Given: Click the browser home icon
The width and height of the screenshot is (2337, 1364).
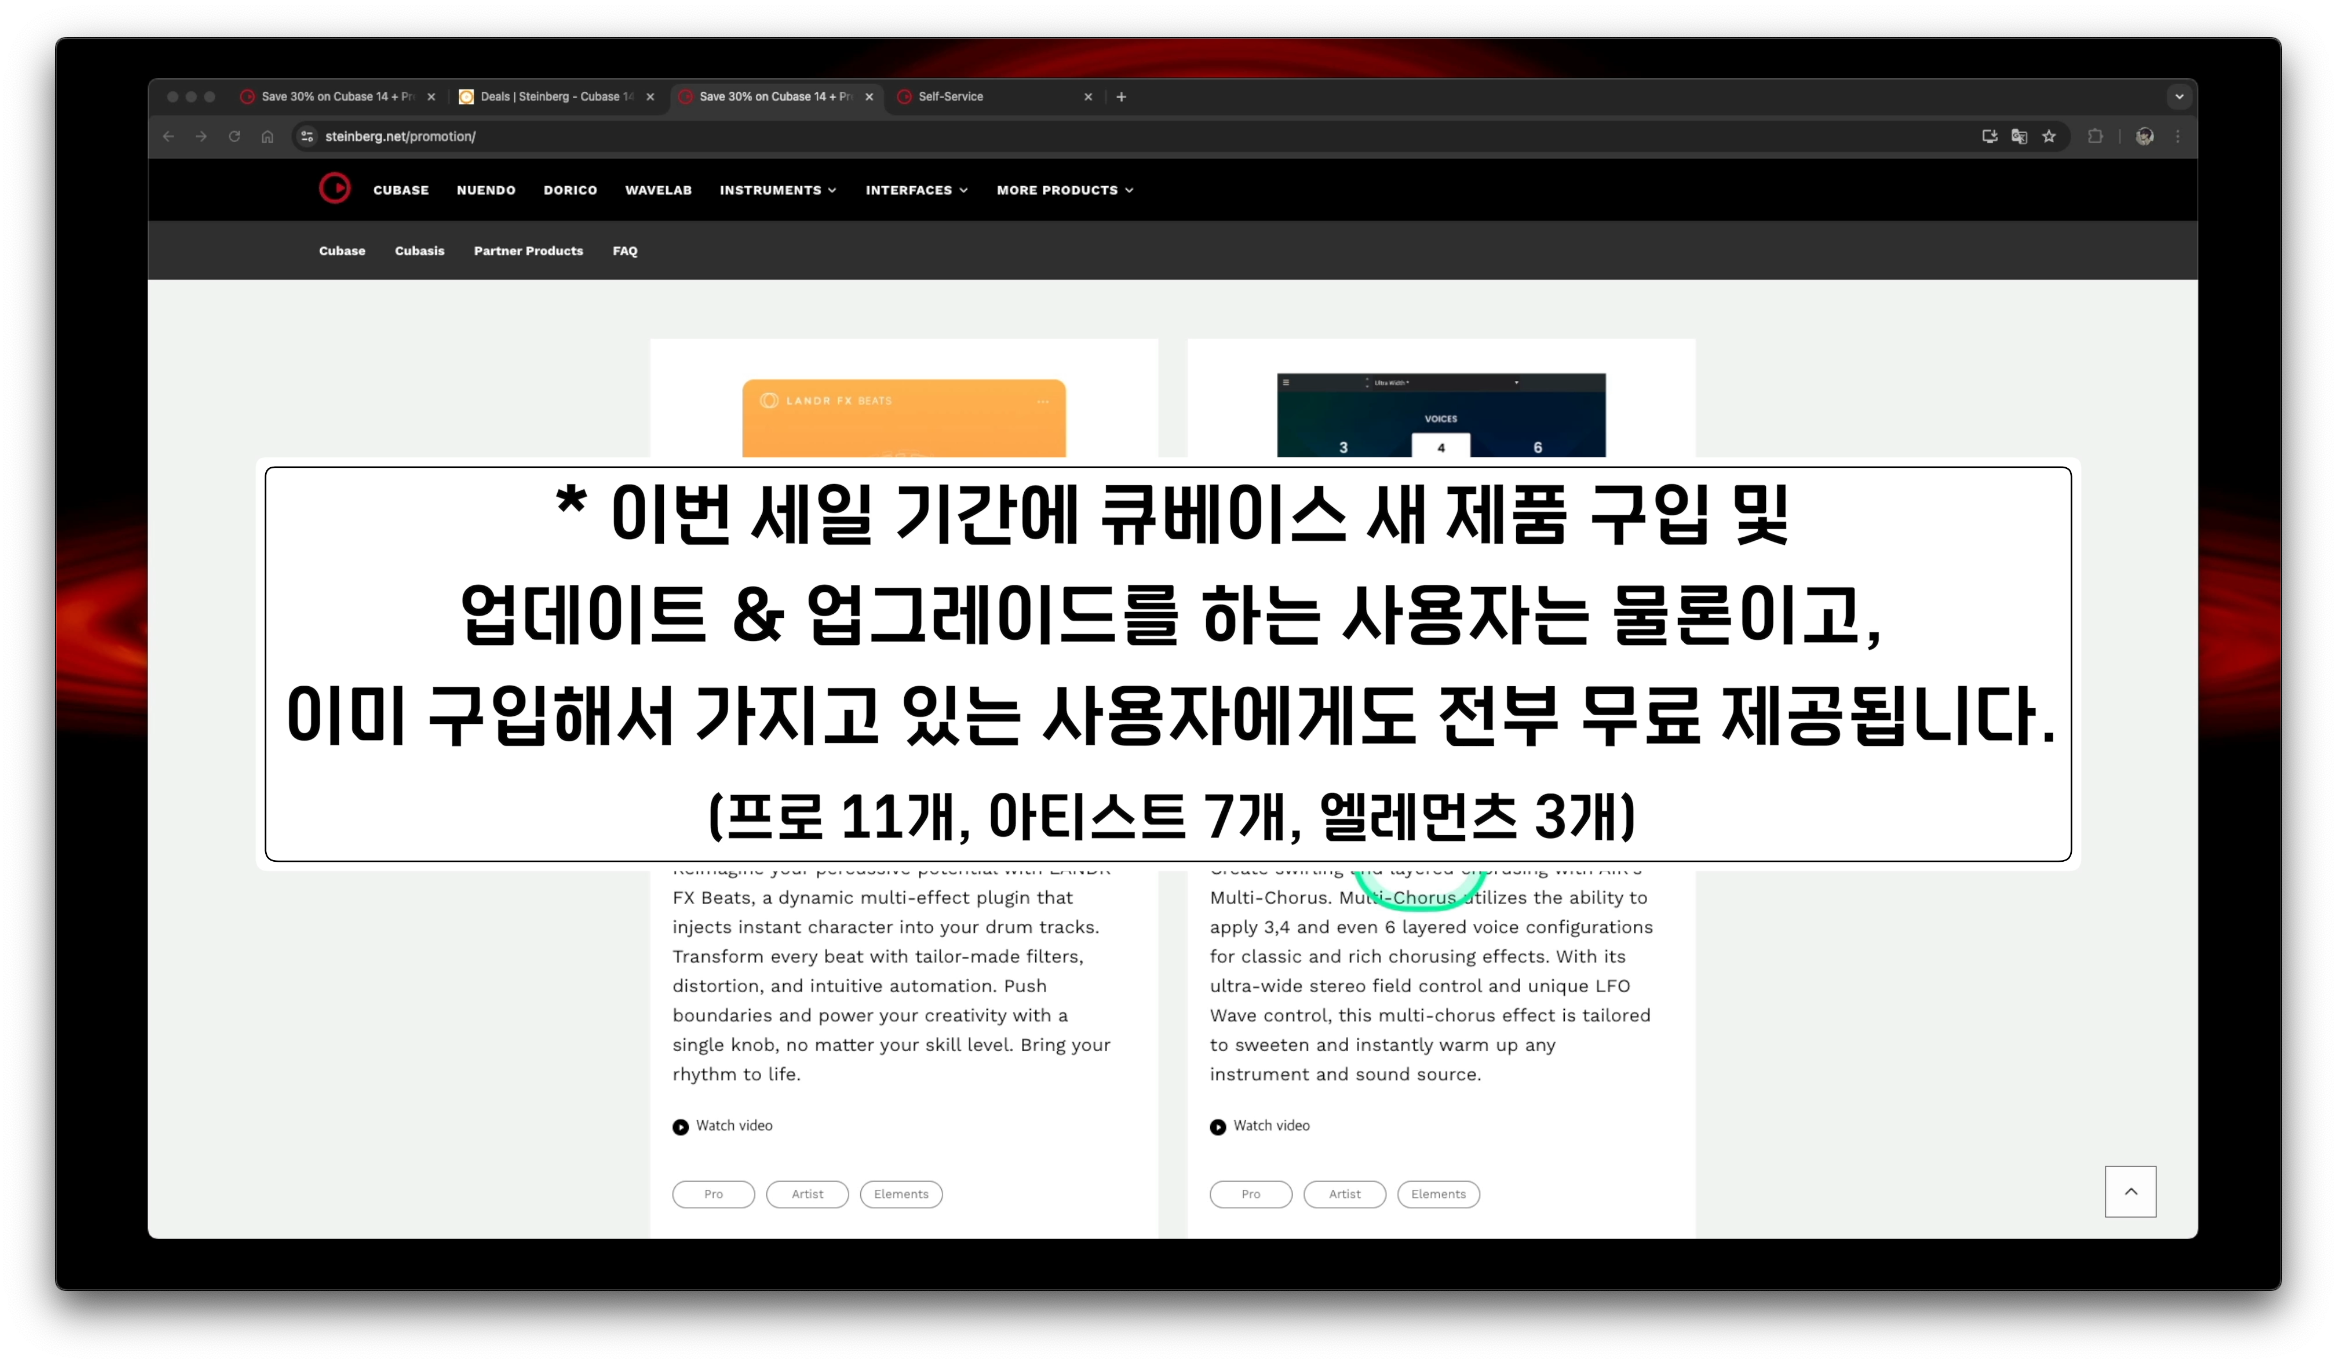Looking at the screenshot, I should [x=267, y=136].
